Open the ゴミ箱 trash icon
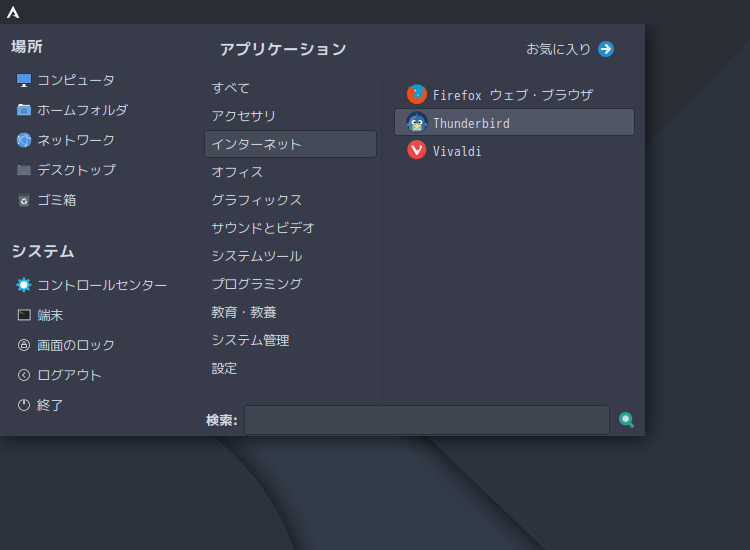The image size is (750, 550). click(x=24, y=200)
